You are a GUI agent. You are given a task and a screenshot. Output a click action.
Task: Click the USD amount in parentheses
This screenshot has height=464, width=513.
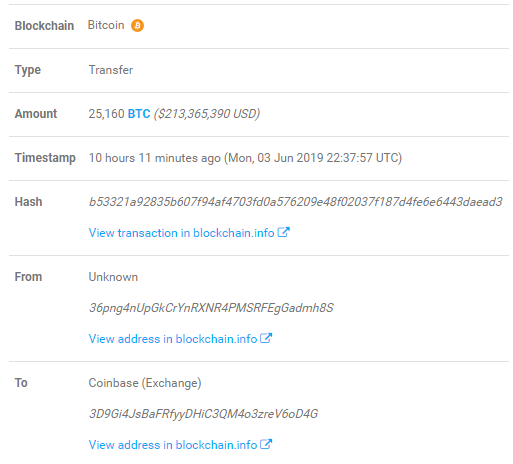207,114
